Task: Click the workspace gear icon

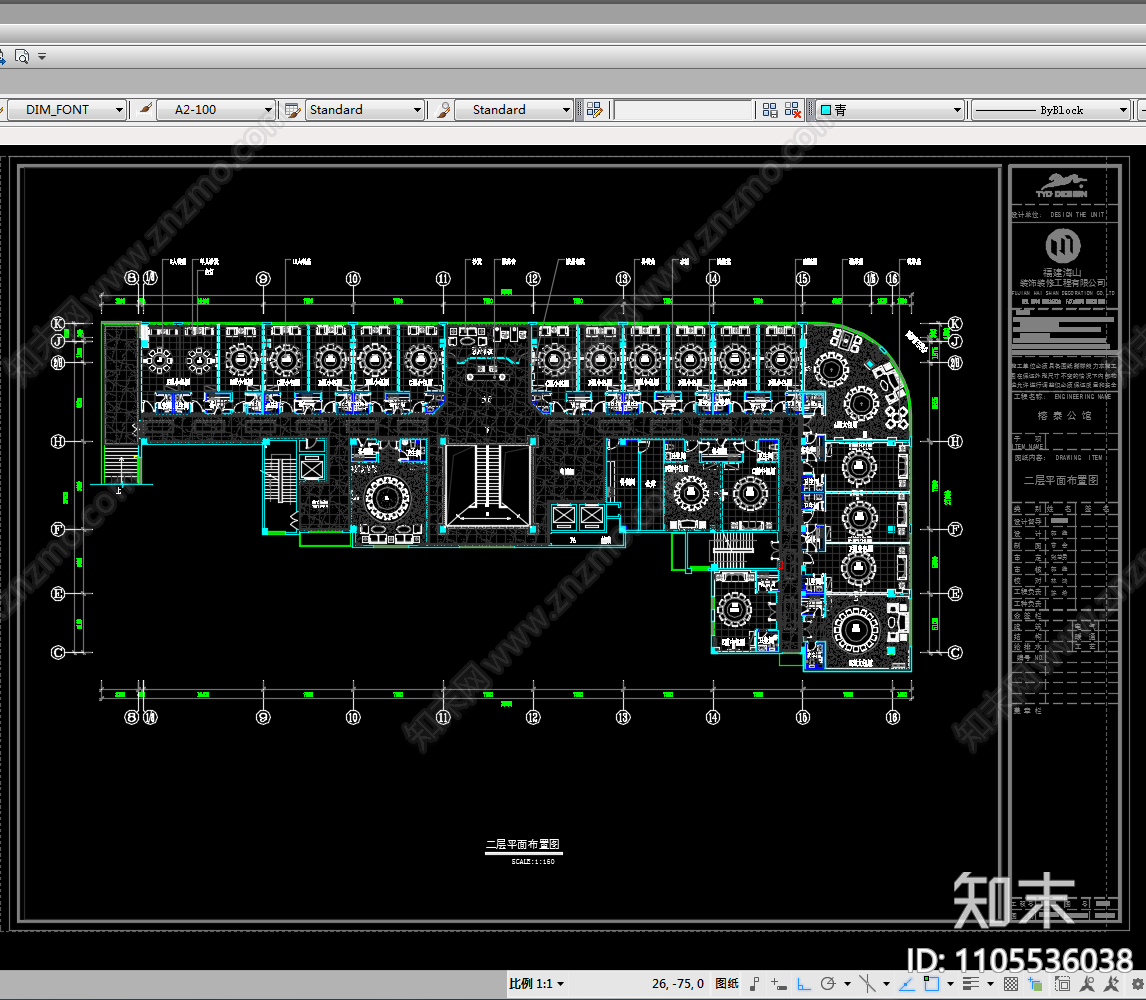Action: (x=1138, y=984)
